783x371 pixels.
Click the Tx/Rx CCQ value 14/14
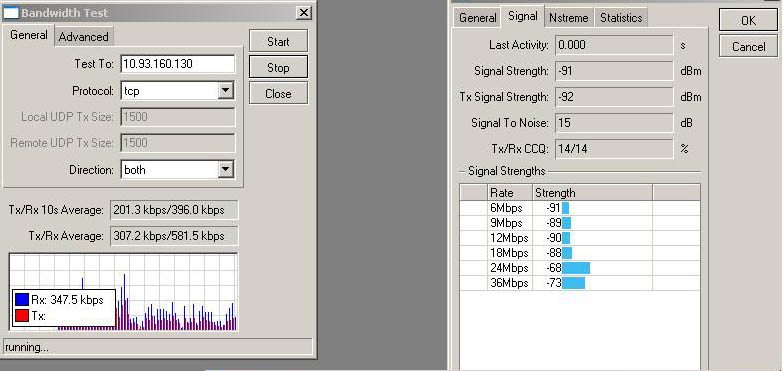coord(614,149)
